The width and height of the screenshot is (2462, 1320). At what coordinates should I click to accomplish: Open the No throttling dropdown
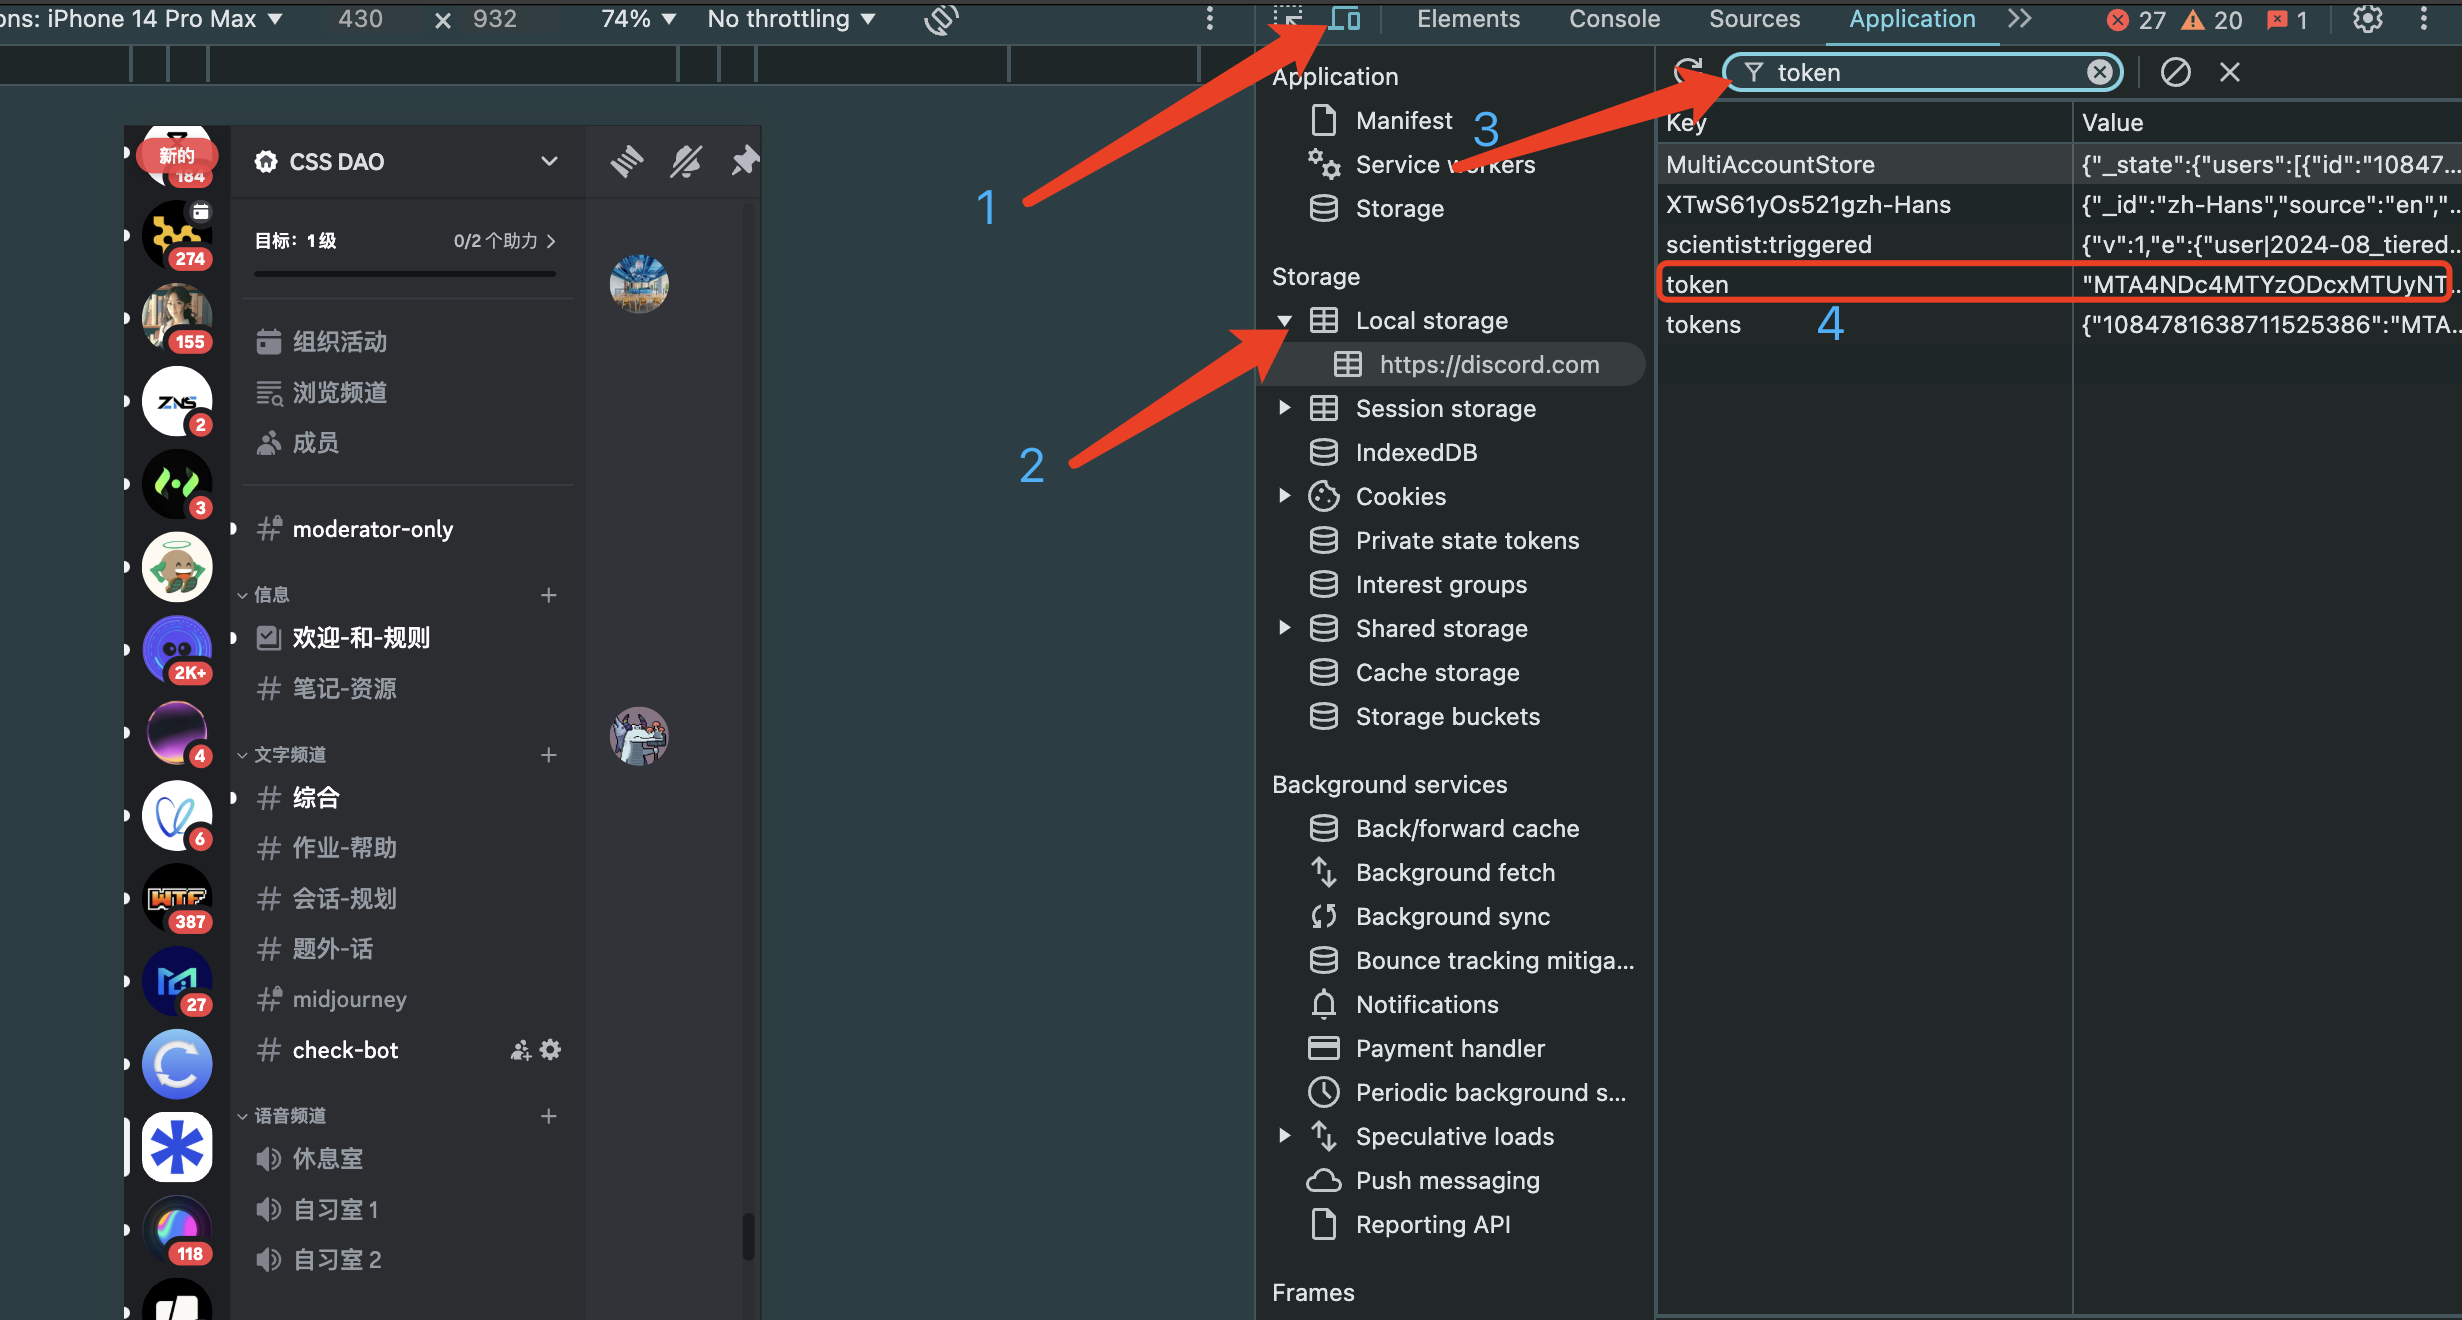[x=791, y=19]
